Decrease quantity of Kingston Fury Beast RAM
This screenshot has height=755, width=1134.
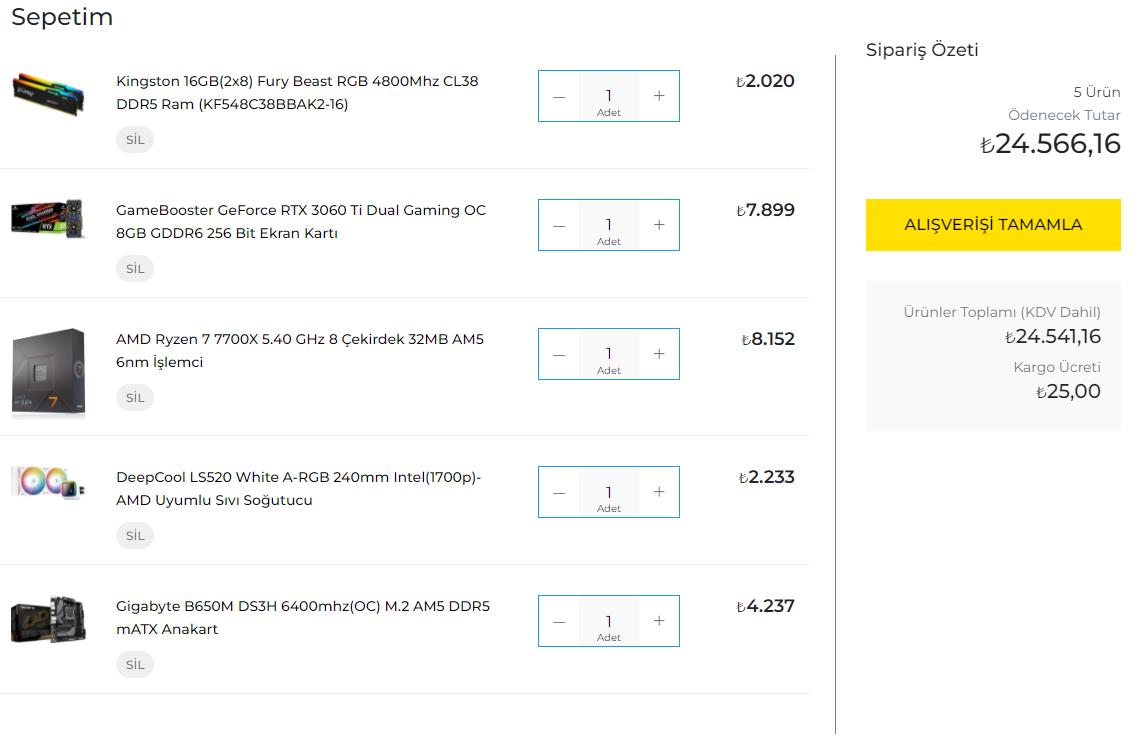[559, 96]
